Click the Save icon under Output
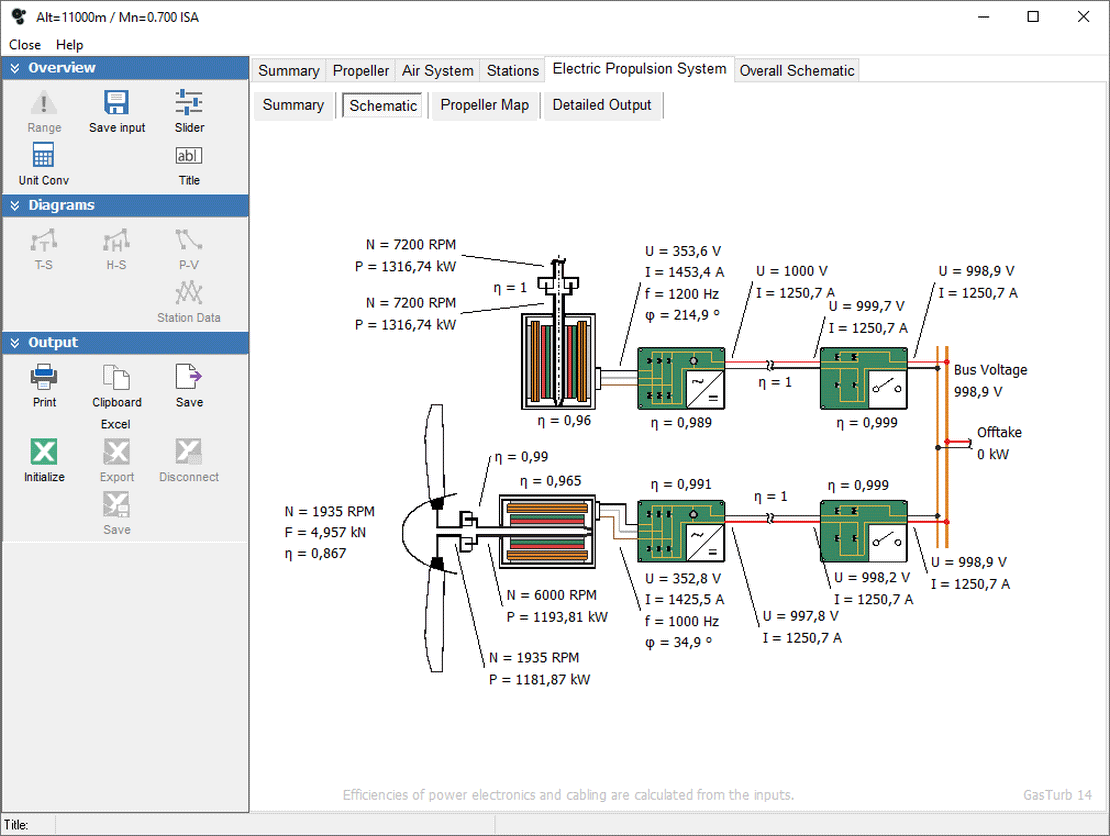 tap(189, 378)
